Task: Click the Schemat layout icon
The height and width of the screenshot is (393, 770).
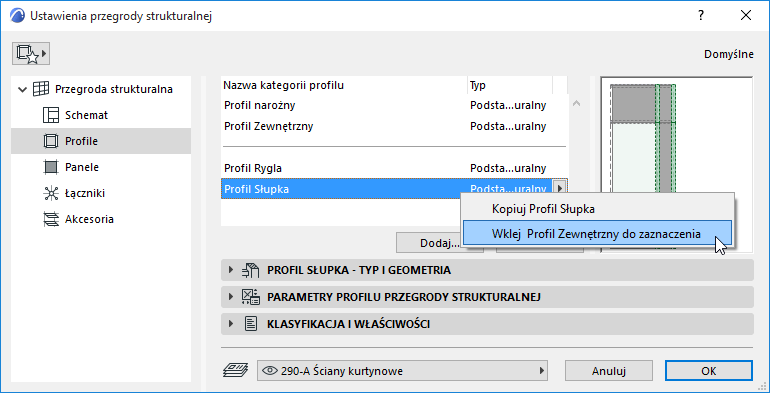Action: click(51, 115)
